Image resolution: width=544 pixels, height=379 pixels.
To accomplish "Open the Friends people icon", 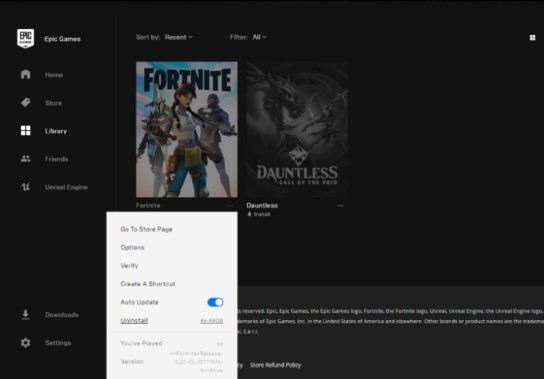I will (25, 159).
